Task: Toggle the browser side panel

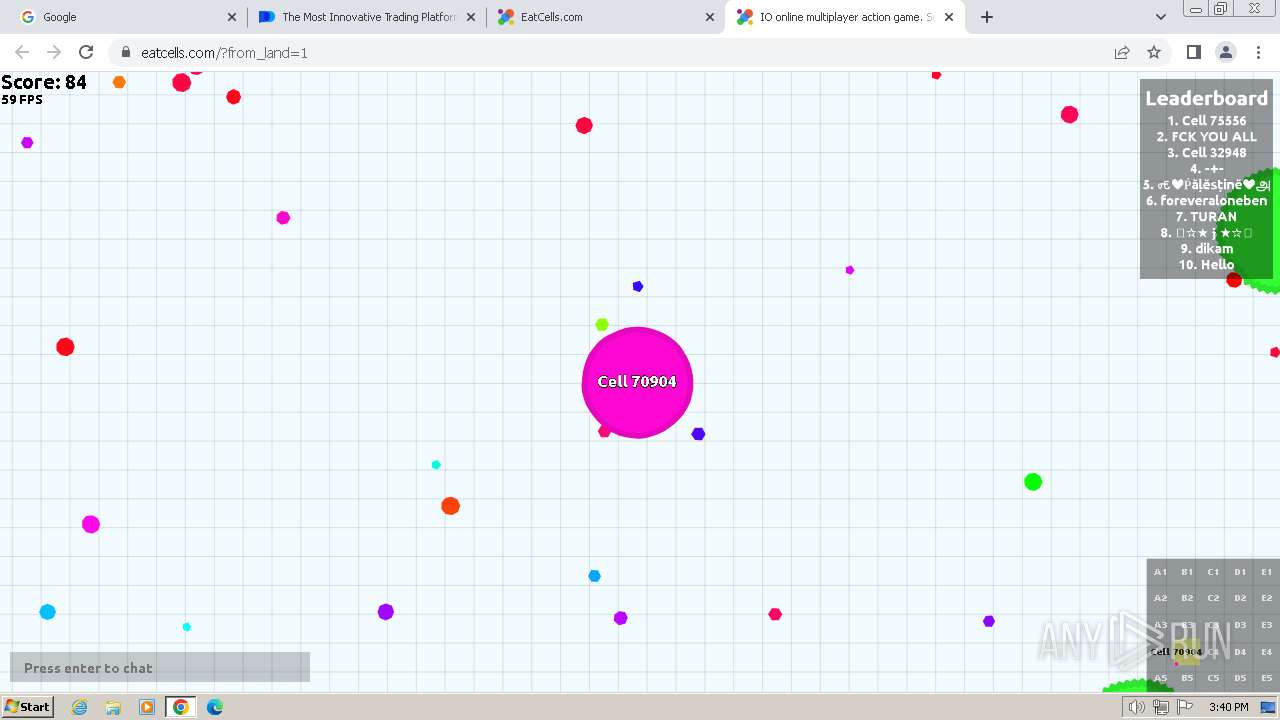Action: tap(1193, 52)
